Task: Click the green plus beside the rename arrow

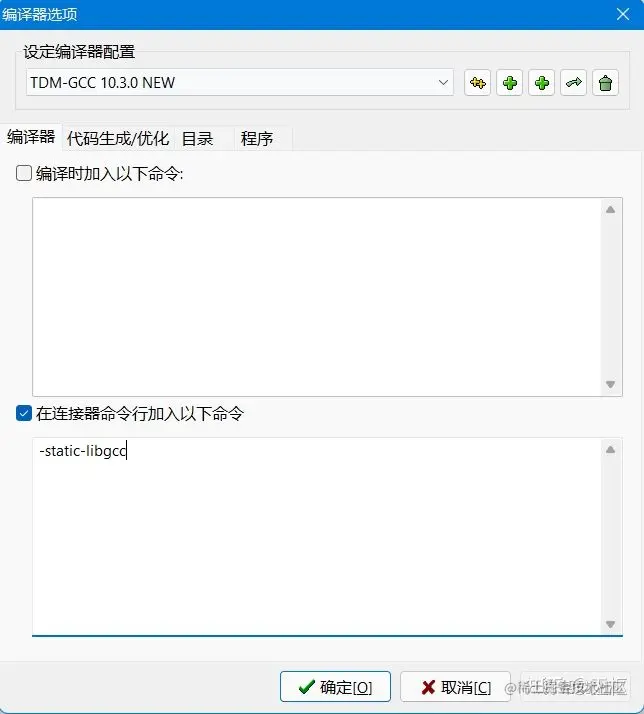Action: coord(542,83)
